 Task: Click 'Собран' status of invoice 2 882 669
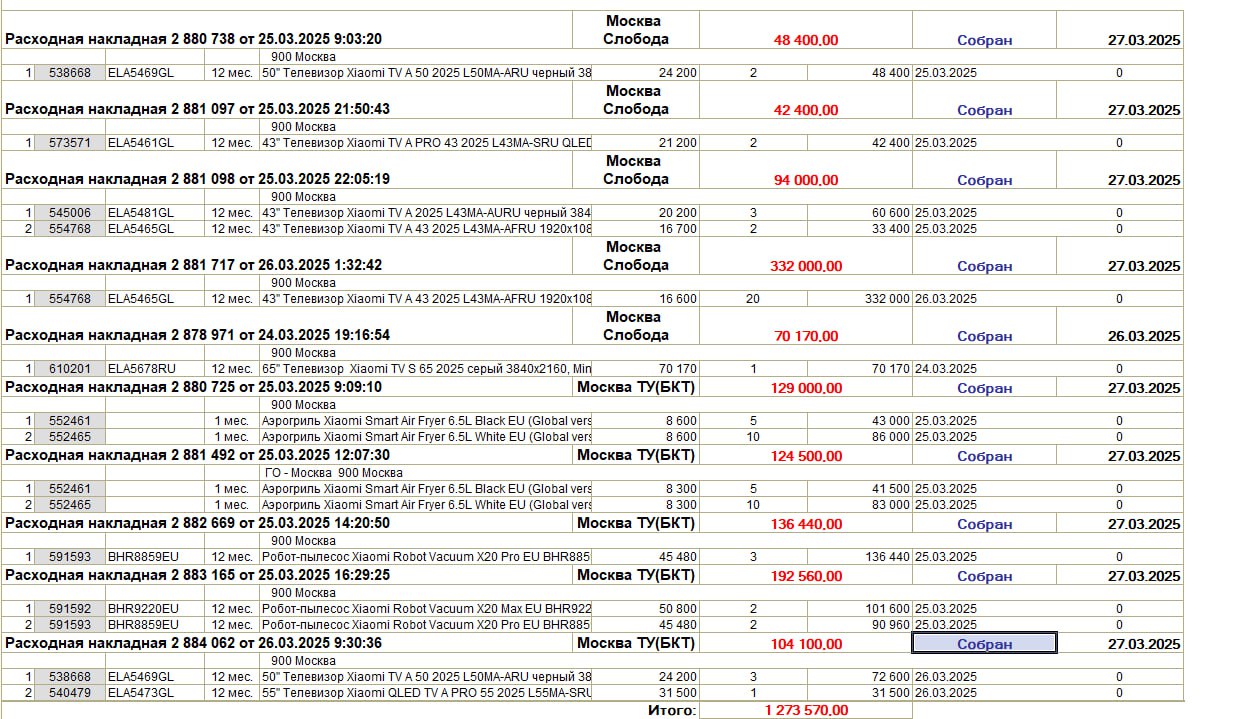[x=985, y=524]
